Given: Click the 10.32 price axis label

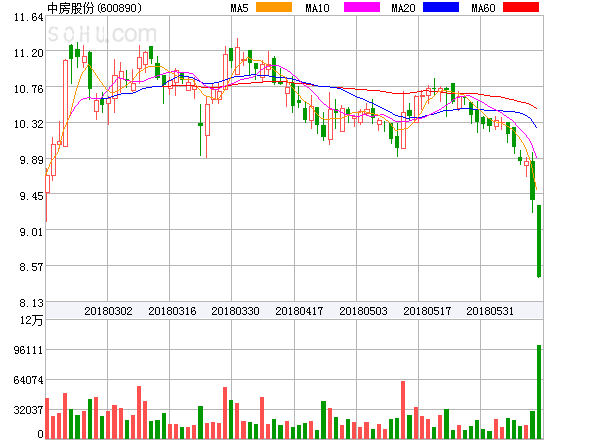Looking at the screenshot, I should 29,124.
